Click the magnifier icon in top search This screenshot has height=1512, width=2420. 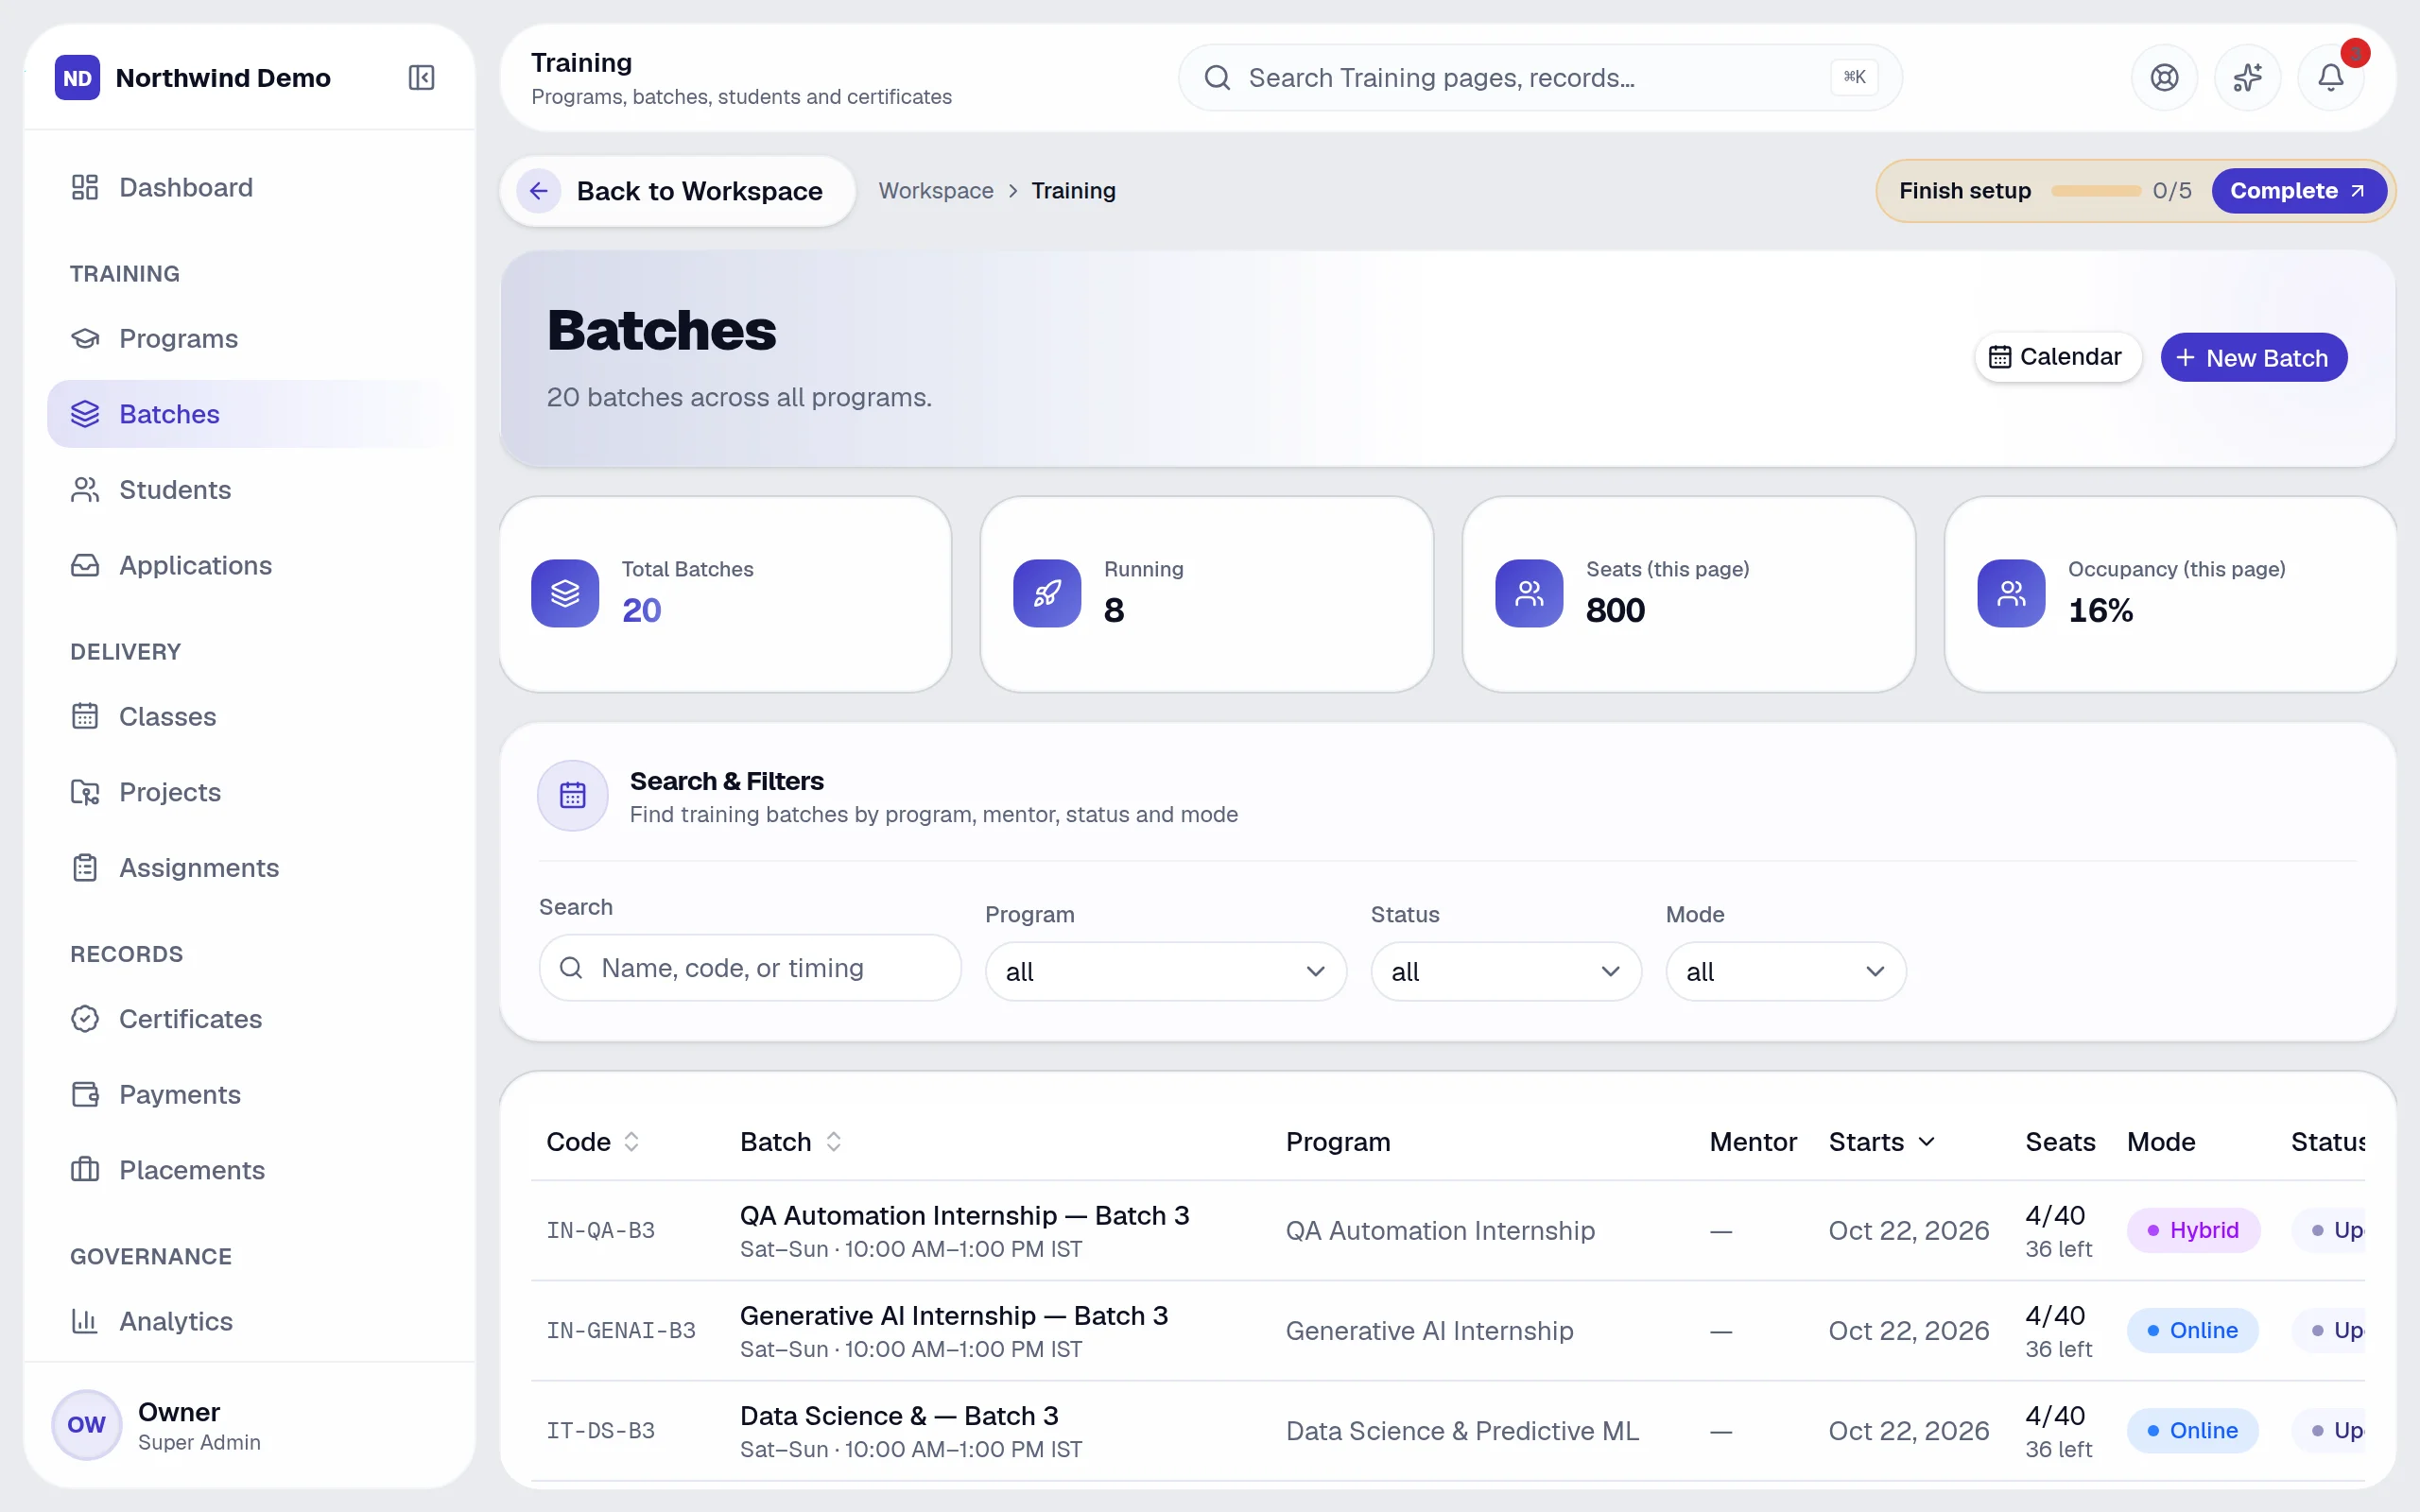pos(1217,77)
